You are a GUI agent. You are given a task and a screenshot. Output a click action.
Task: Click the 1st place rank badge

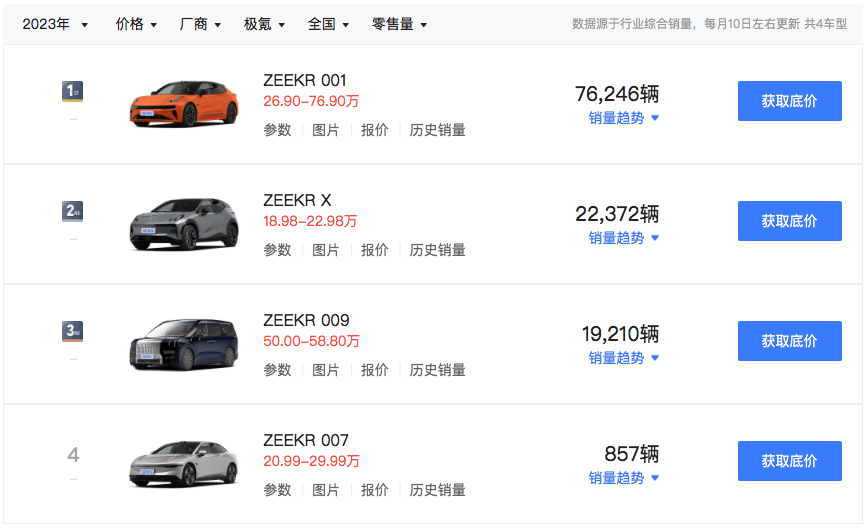(72, 92)
